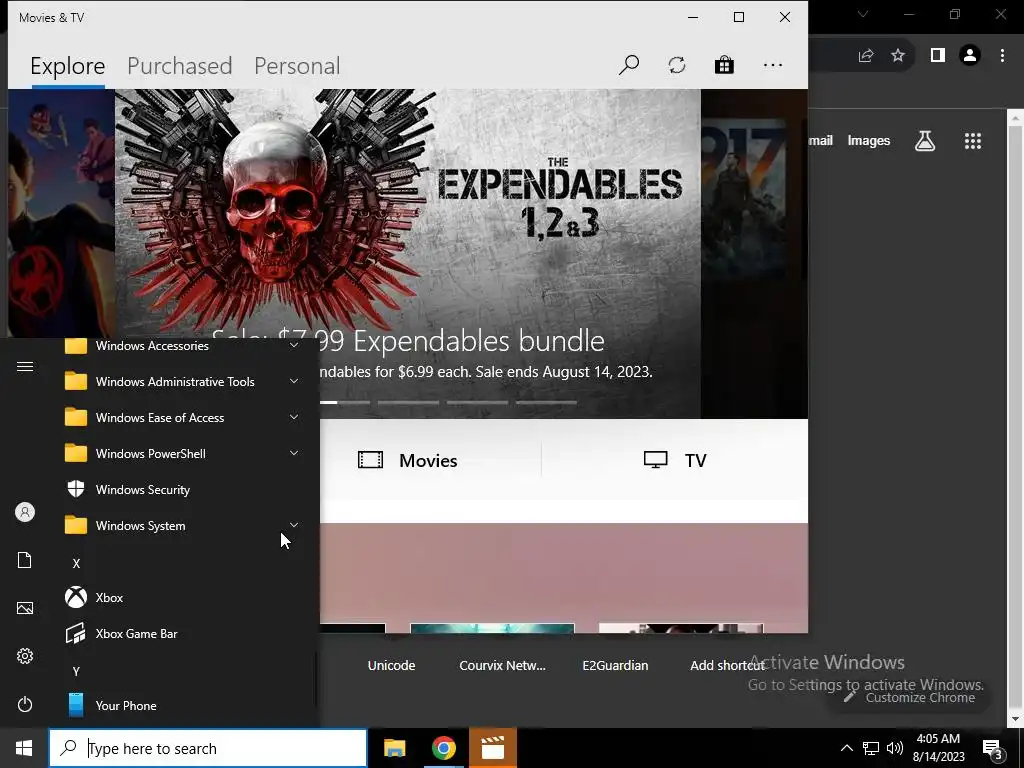Screen dimensions: 1024x768
Task: Open the Windows Ease of Access folder icon
Action: (x=76, y=417)
